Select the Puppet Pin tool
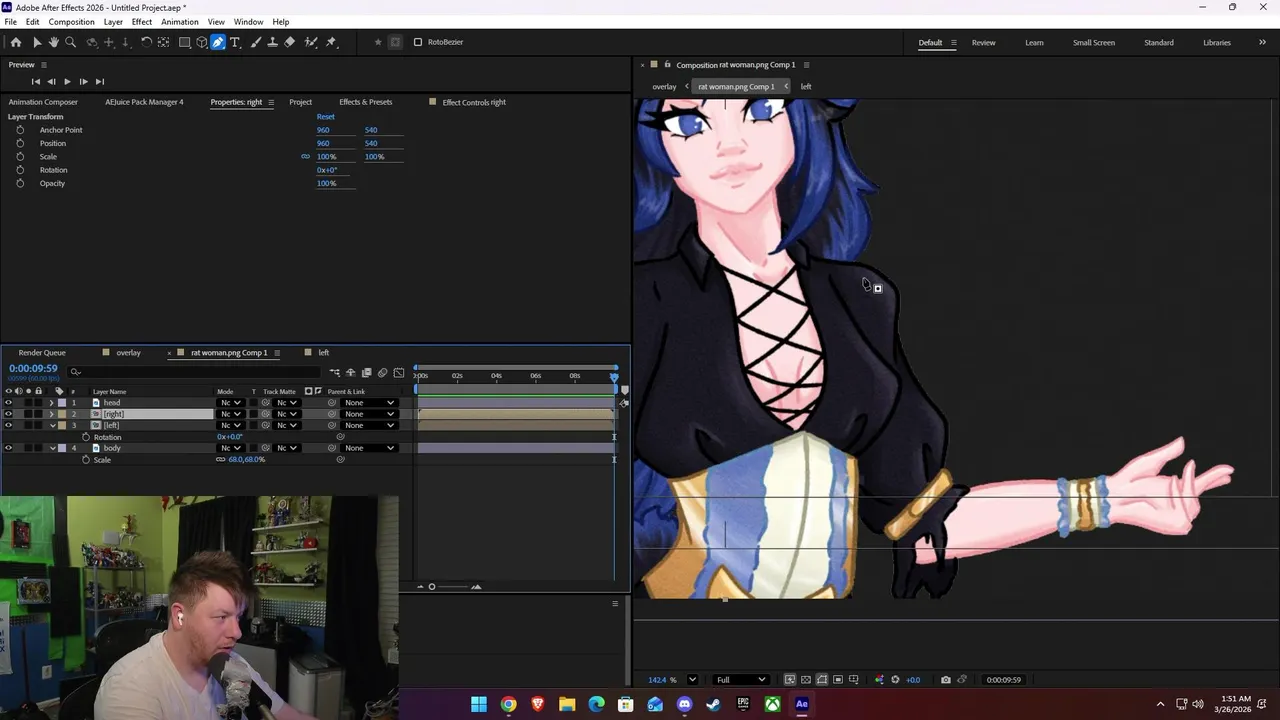Image resolution: width=1280 pixels, height=720 pixels. pos(331,42)
